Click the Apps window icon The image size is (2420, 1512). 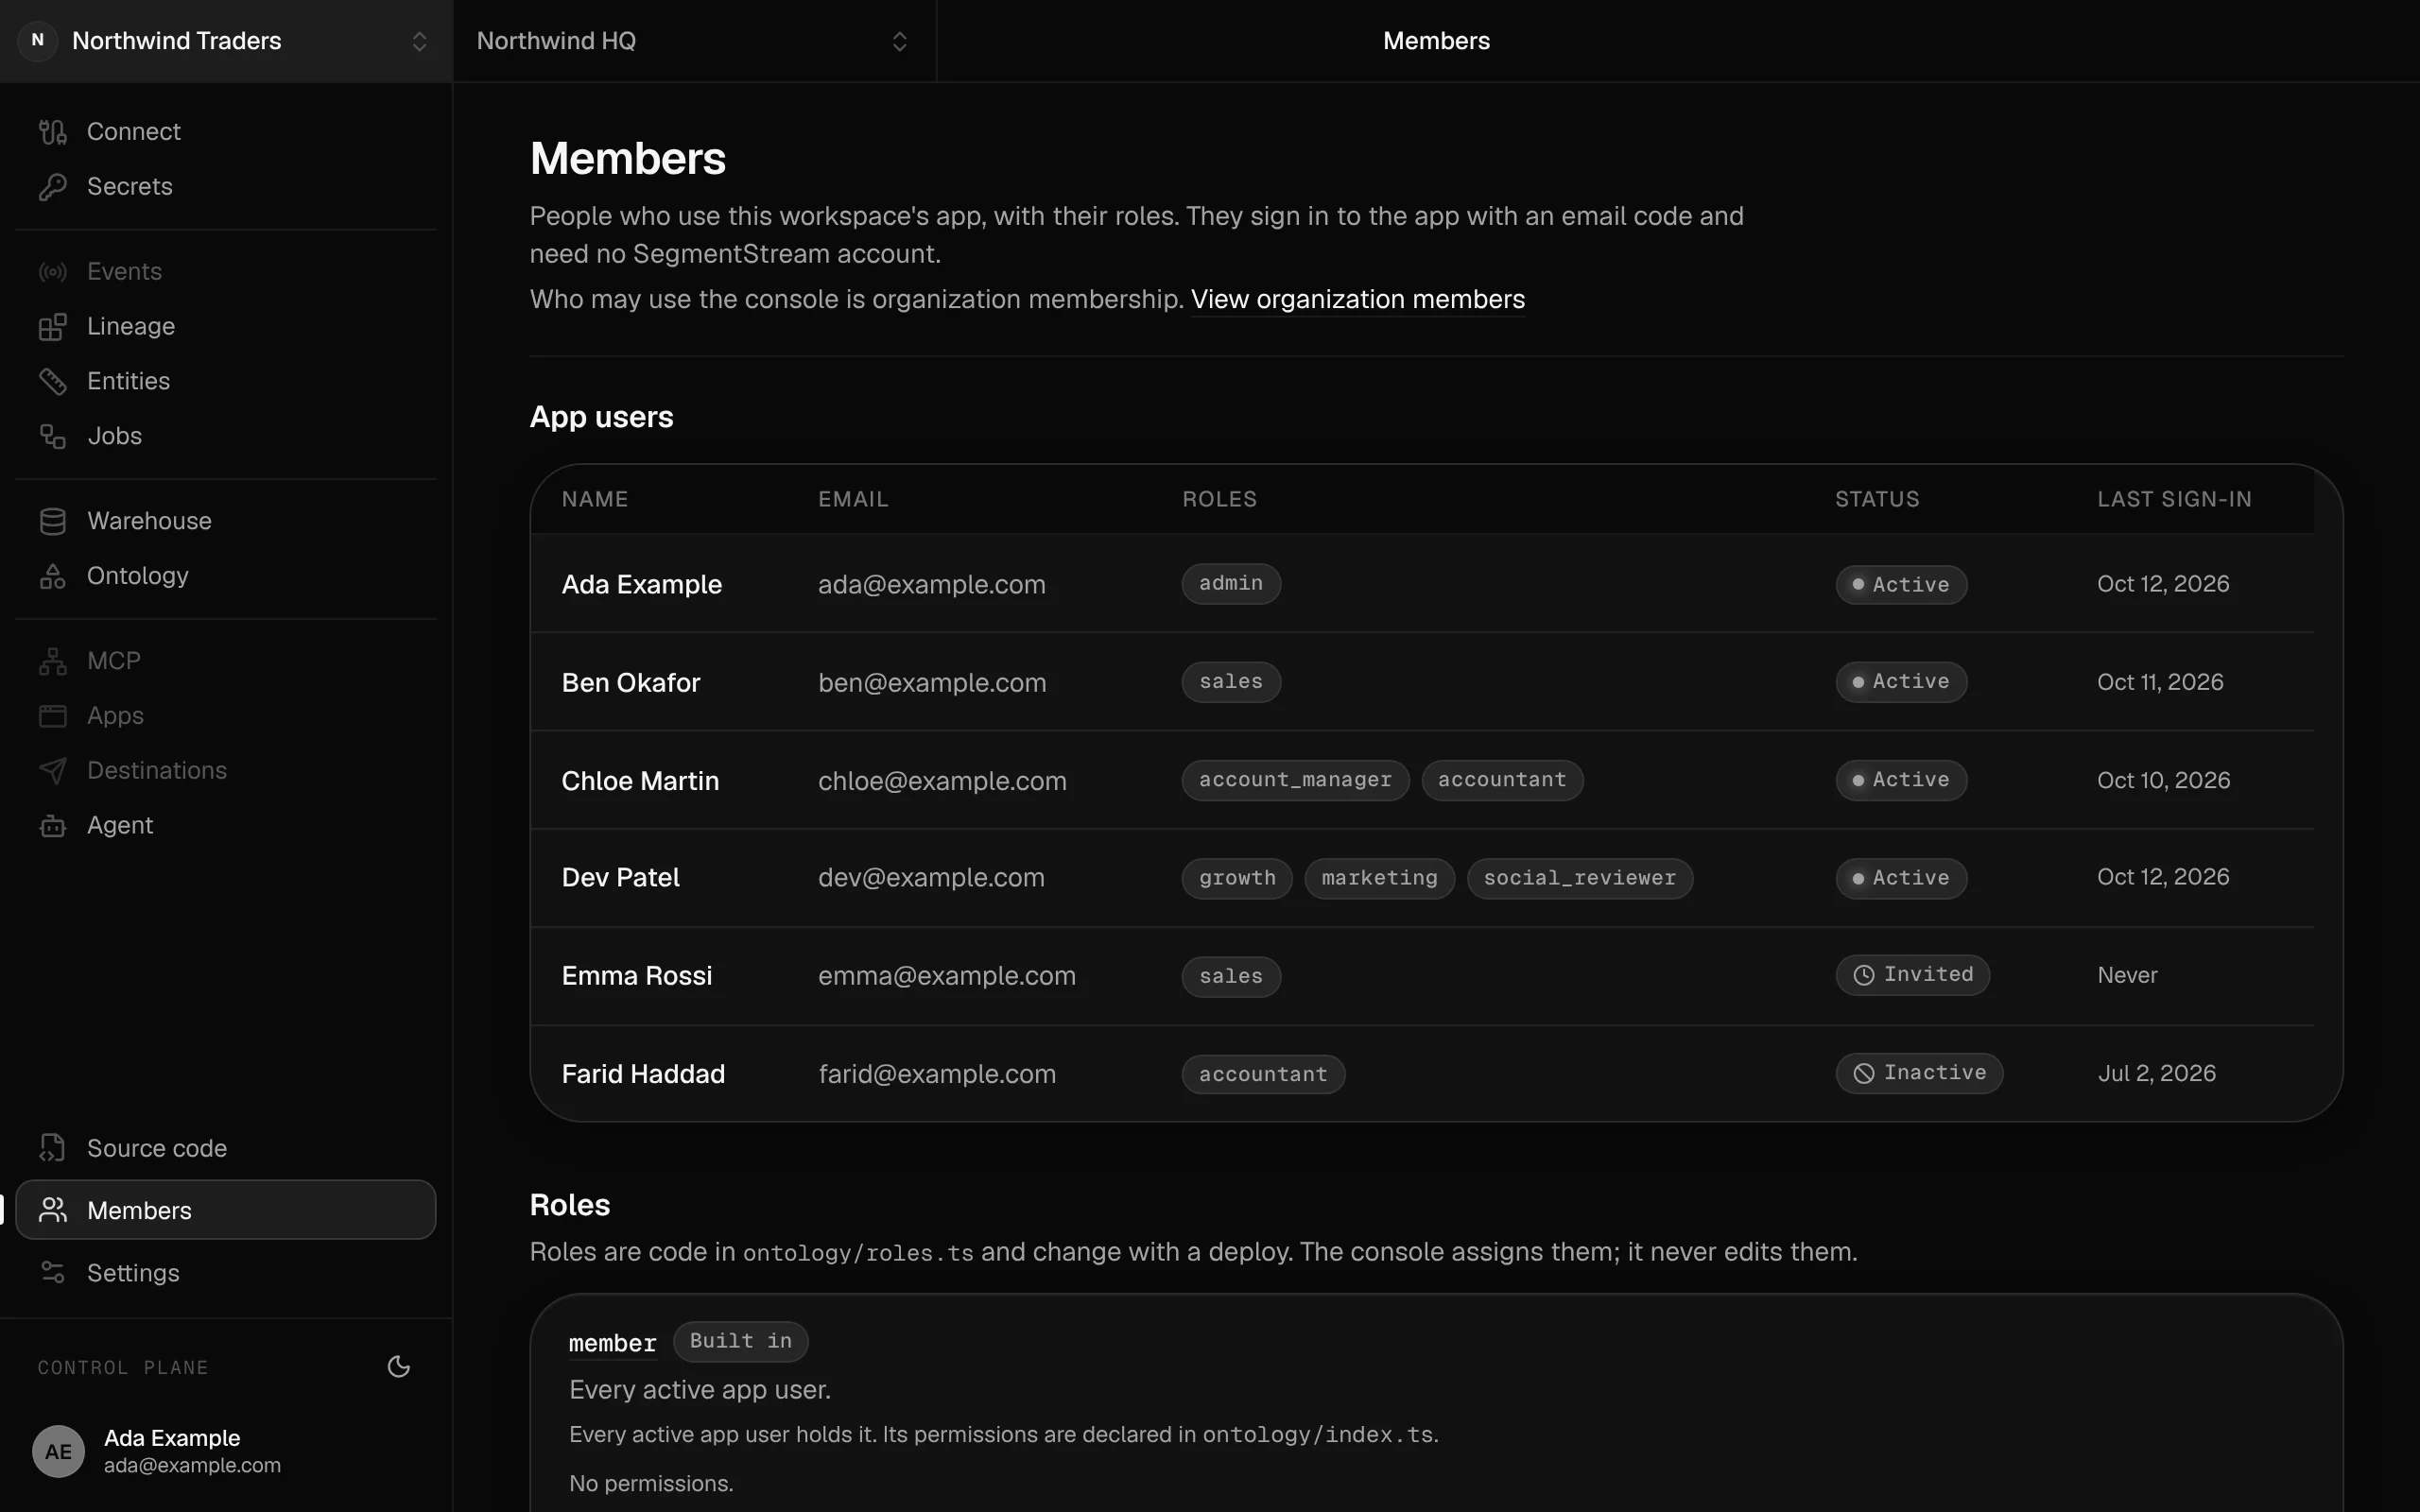tap(52, 716)
